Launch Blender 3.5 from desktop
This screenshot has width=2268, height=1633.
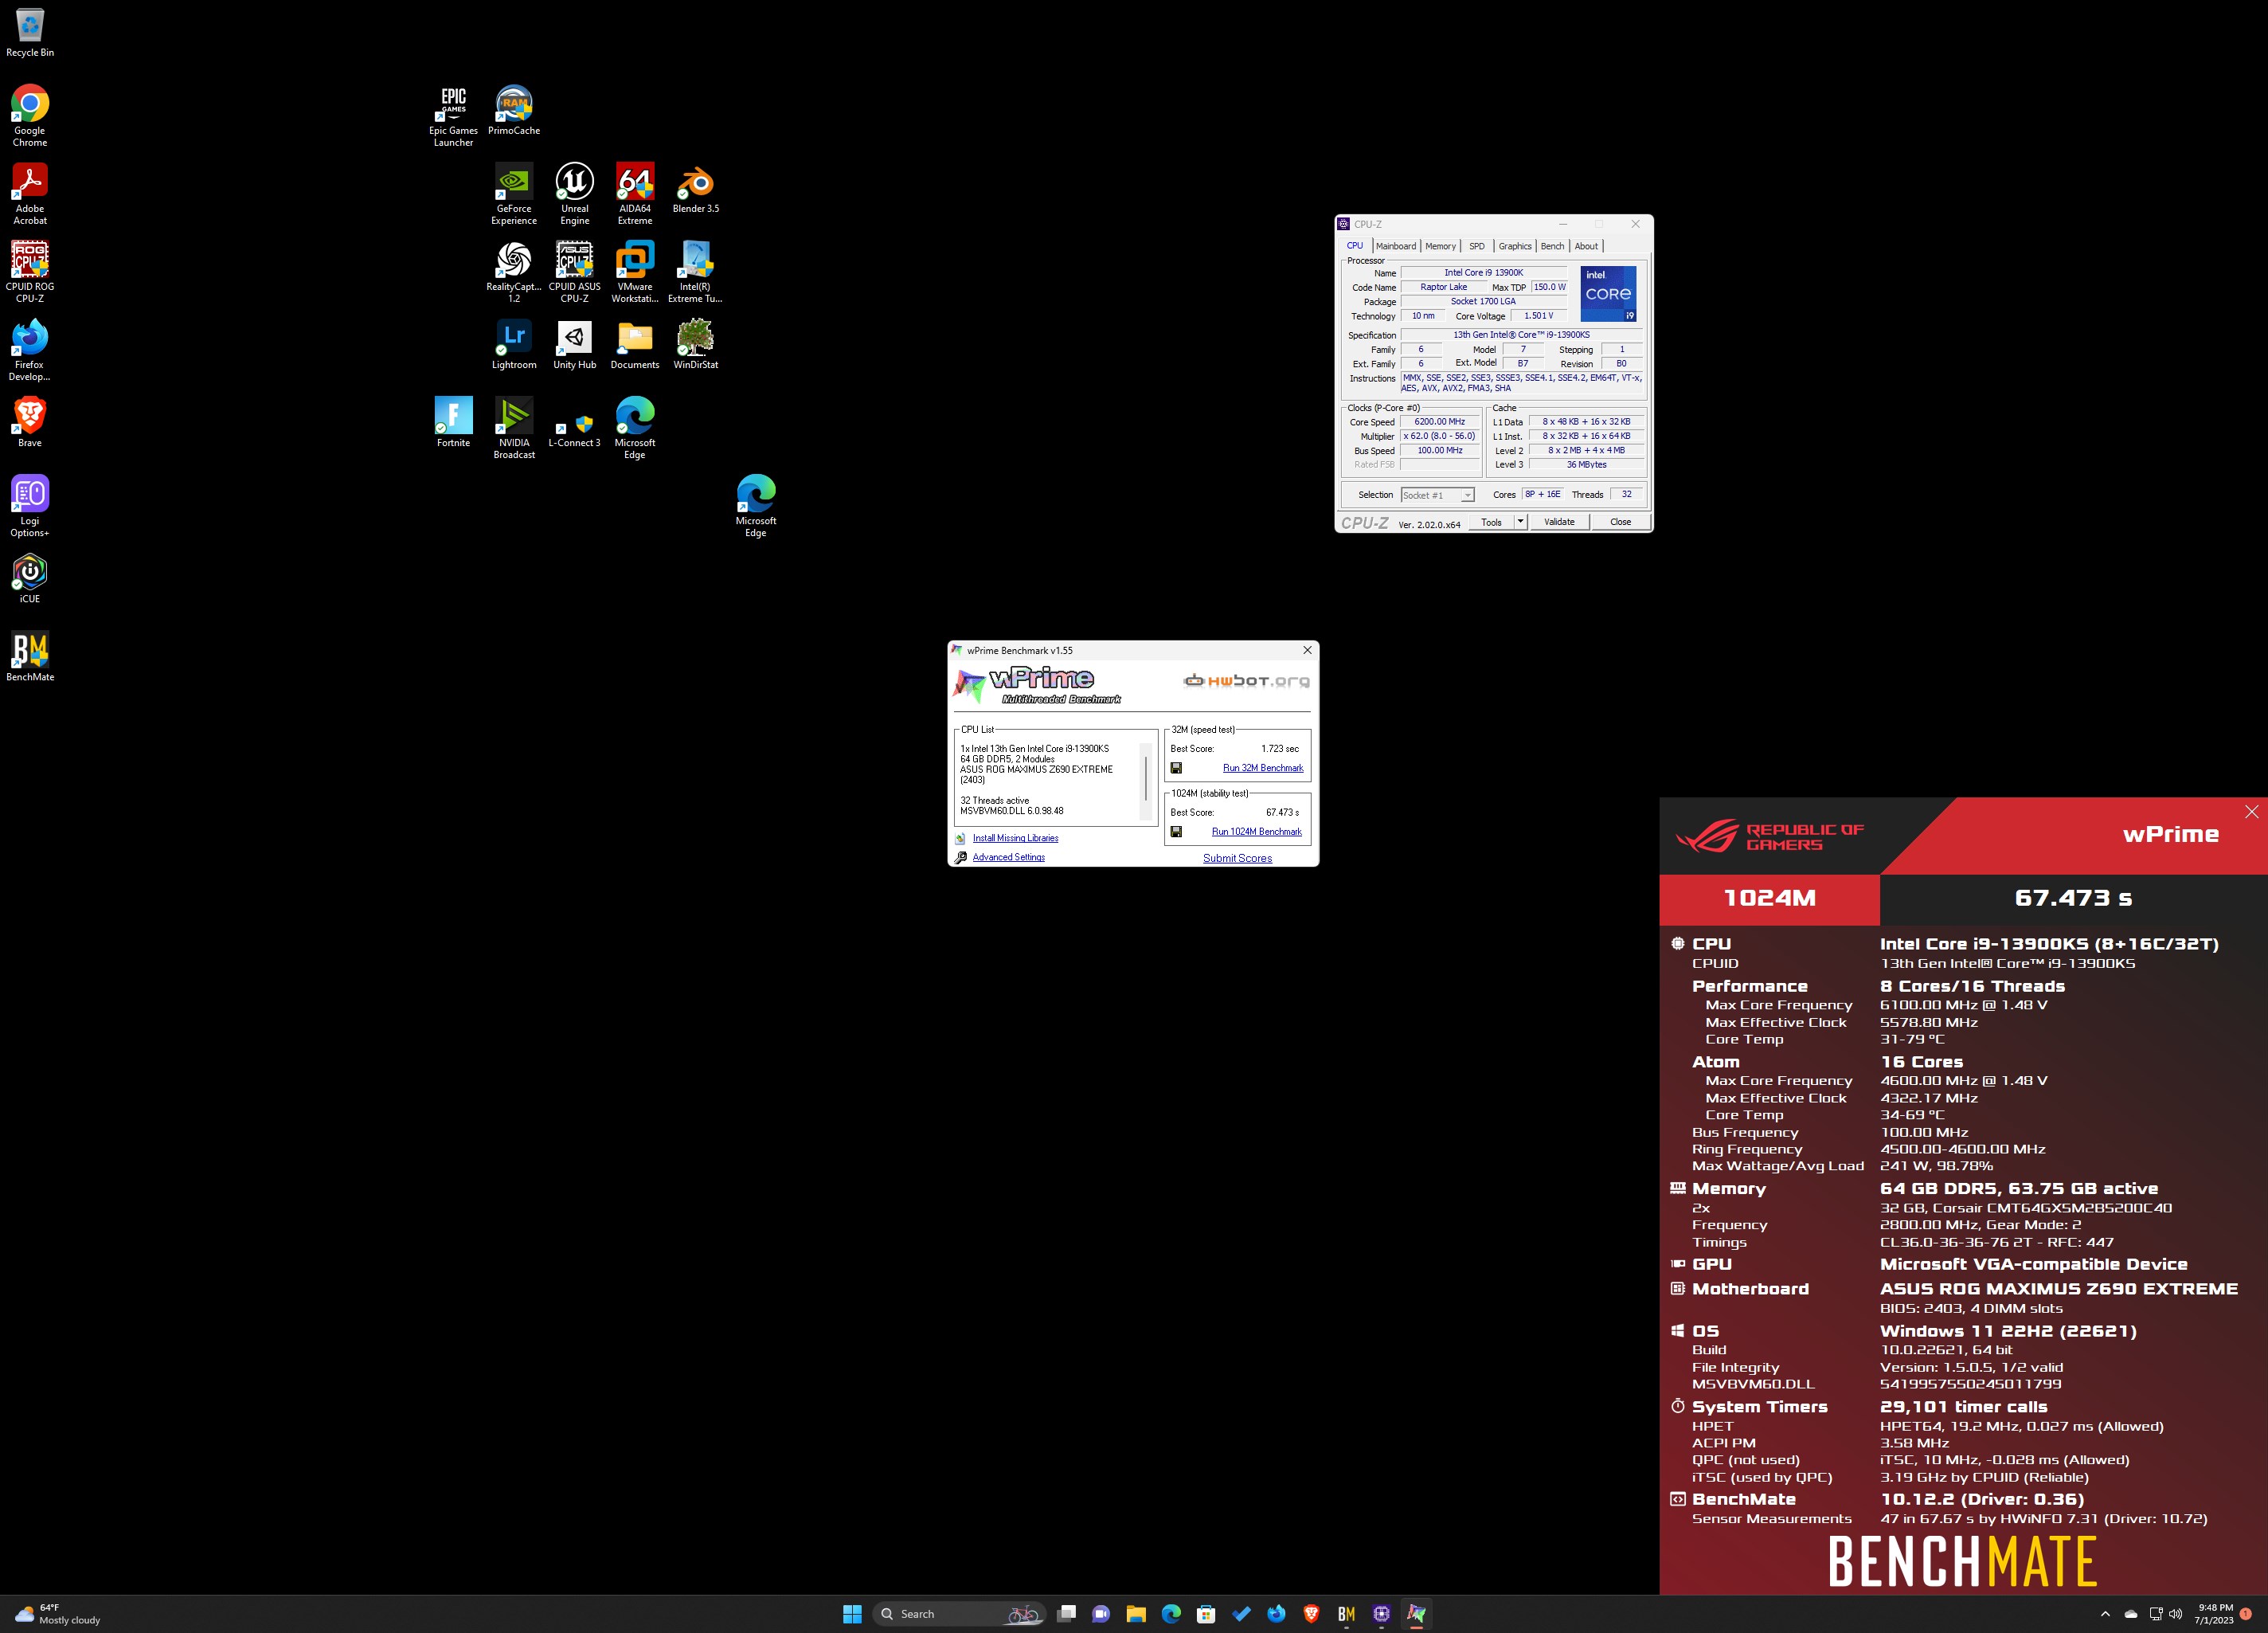696,189
